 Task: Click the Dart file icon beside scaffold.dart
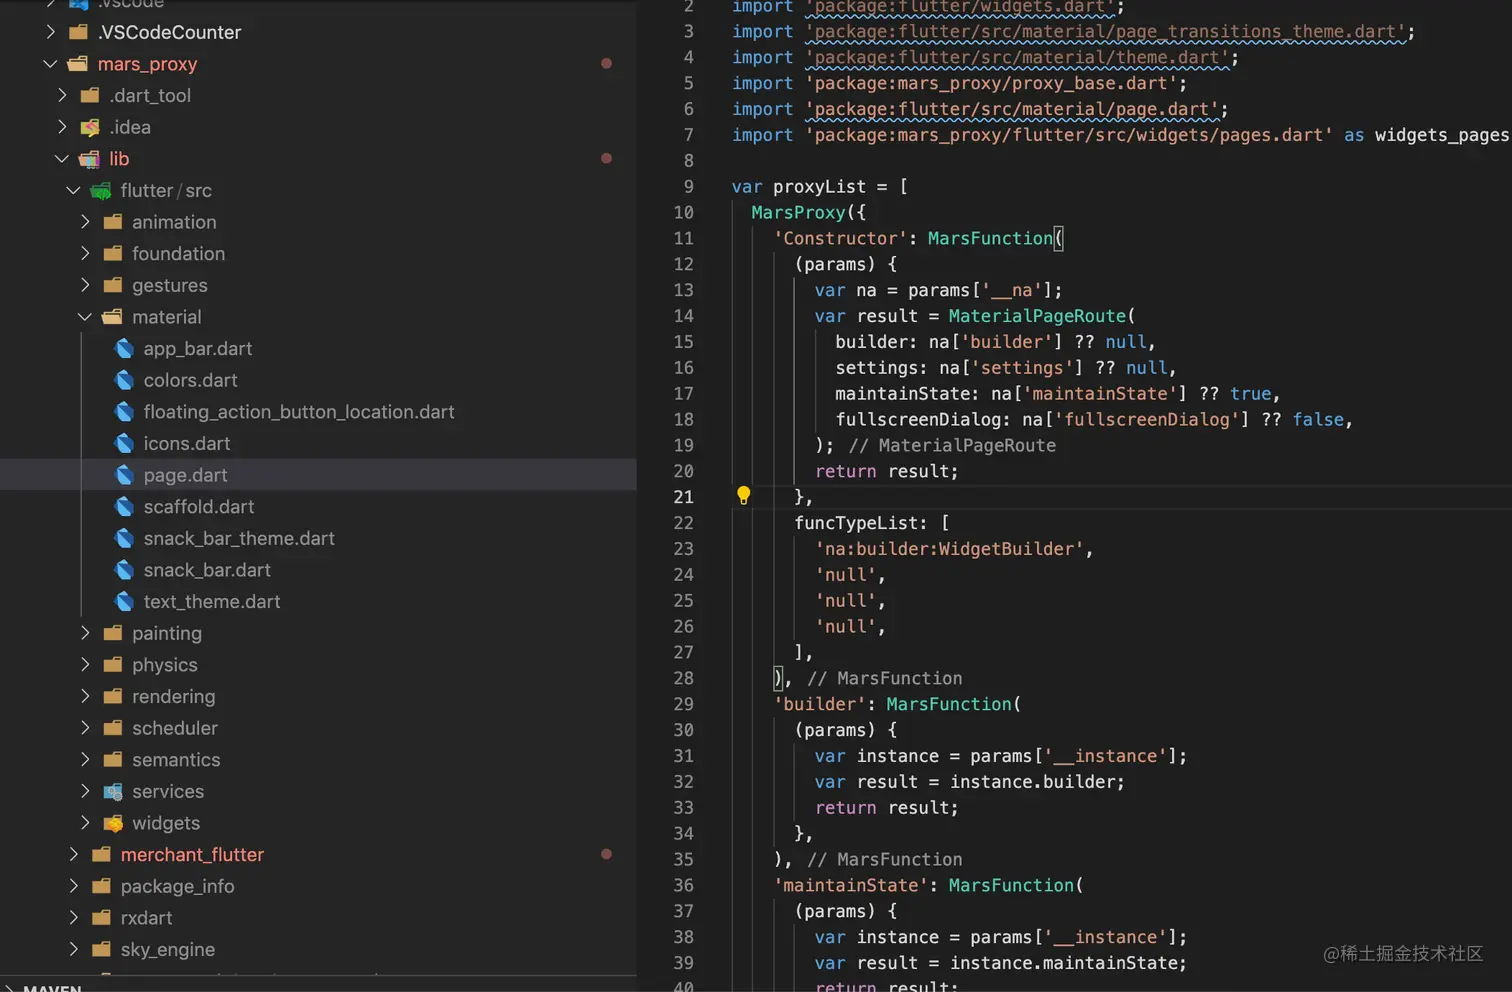coord(124,507)
